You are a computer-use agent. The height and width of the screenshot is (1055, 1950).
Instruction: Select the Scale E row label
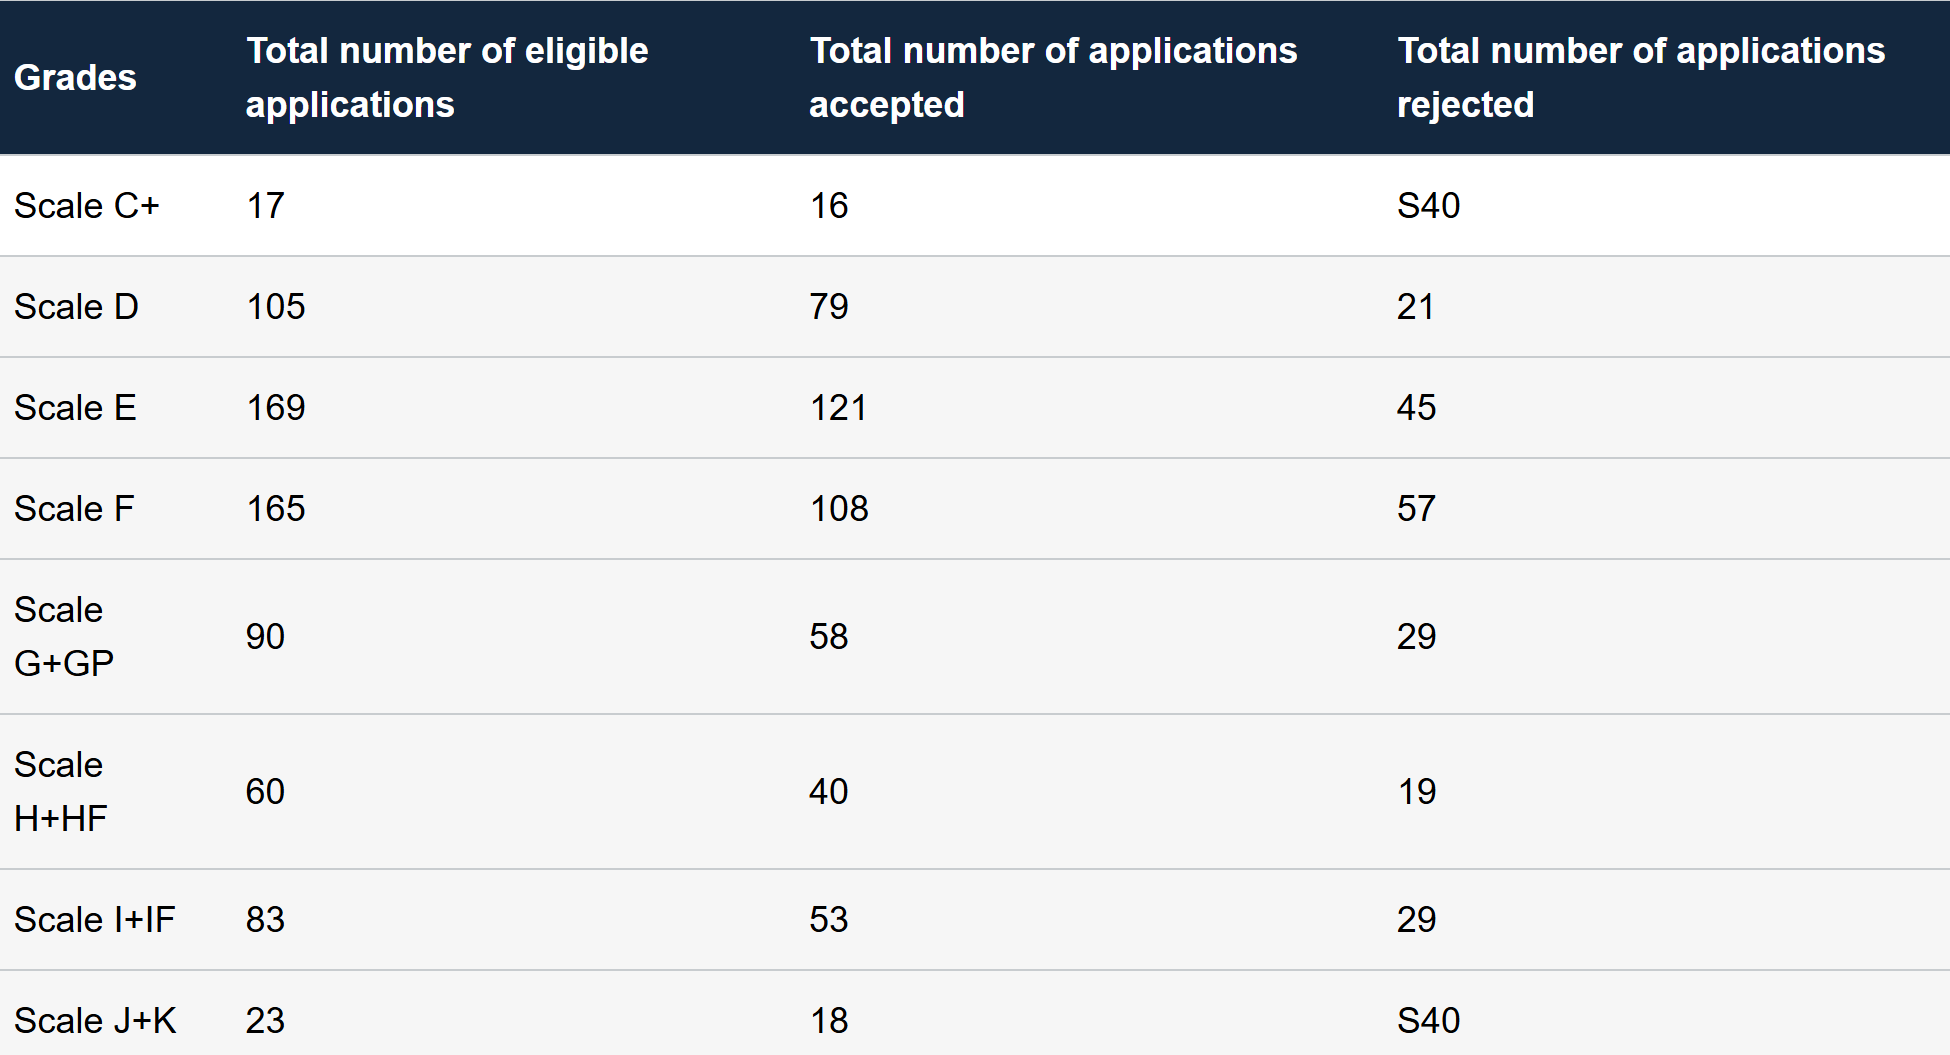75,408
